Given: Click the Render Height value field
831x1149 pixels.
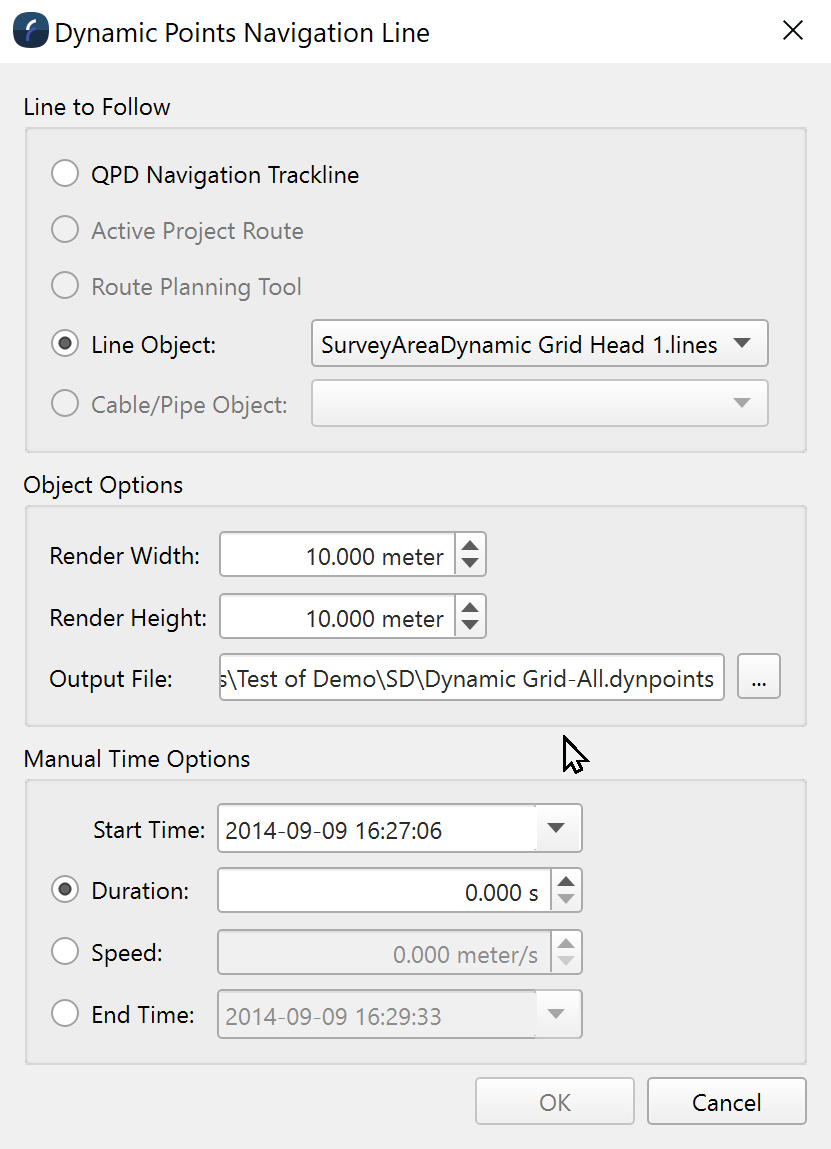Looking at the screenshot, I should point(338,618).
